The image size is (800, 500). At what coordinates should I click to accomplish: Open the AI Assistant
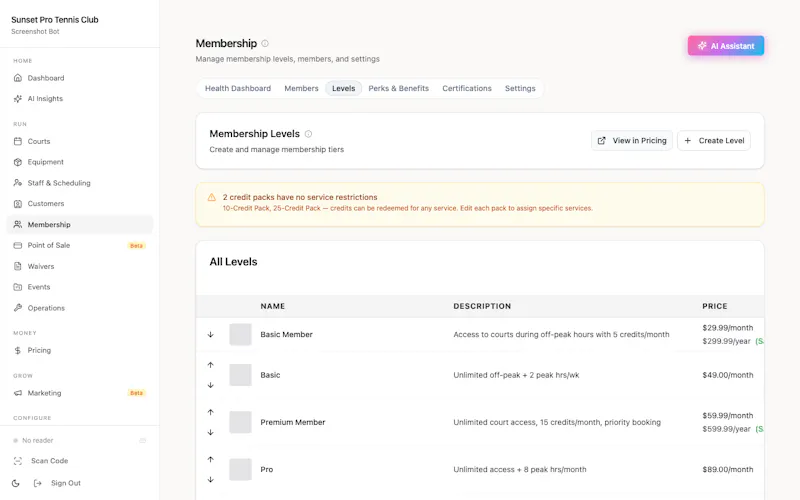726,45
